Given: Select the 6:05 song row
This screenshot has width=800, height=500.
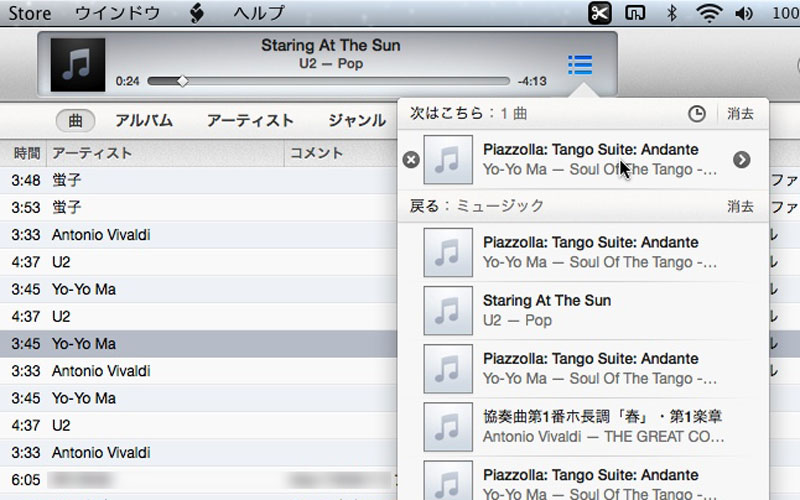Looking at the screenshot, I should point(198,480).
